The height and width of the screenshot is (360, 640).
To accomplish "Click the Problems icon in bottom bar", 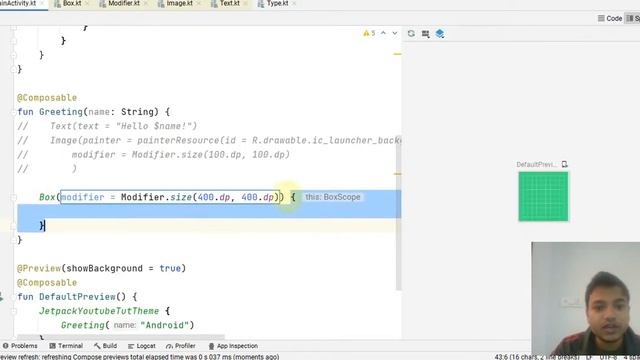I will point(5,346).
